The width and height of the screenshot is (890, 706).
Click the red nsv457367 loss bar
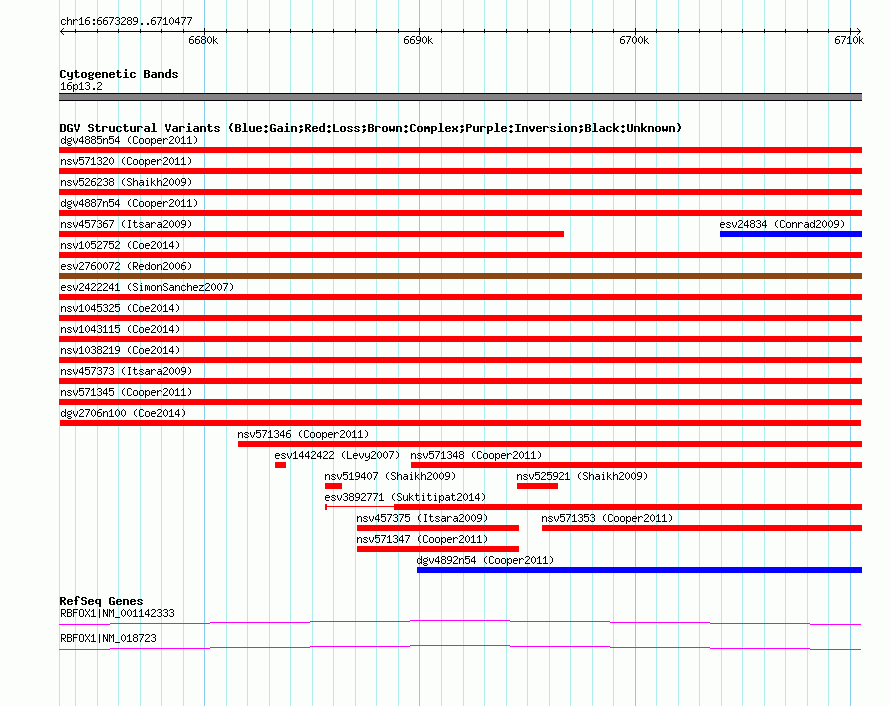point(312,234)
